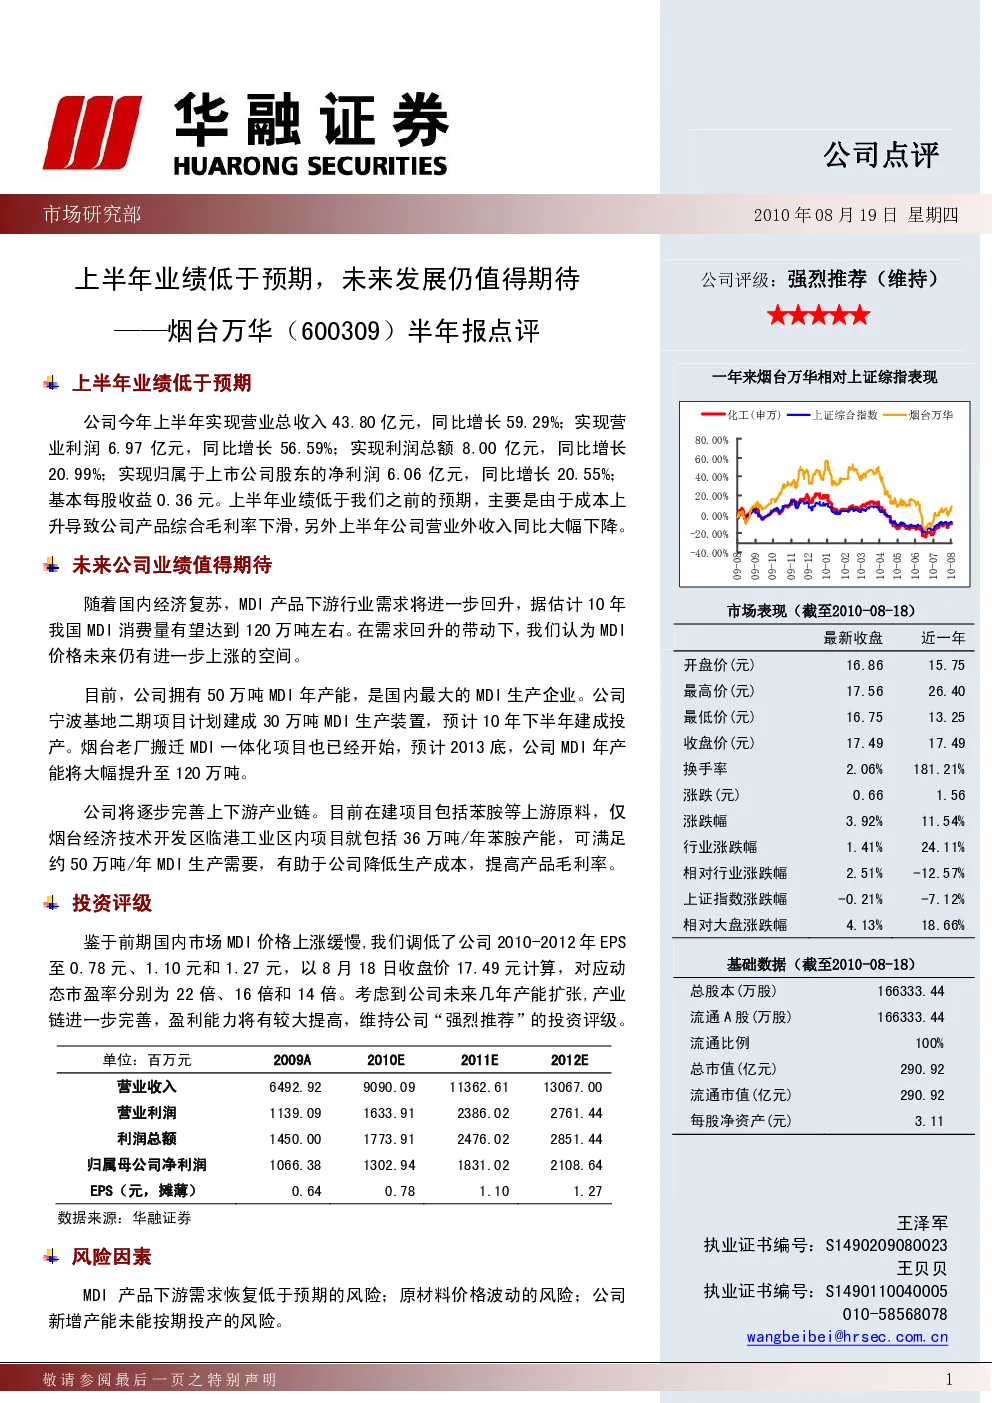Click the subtitle 烟台万华（600309）半年报点评
This screenshot has height=1403, width=992.
pos(353,331)
